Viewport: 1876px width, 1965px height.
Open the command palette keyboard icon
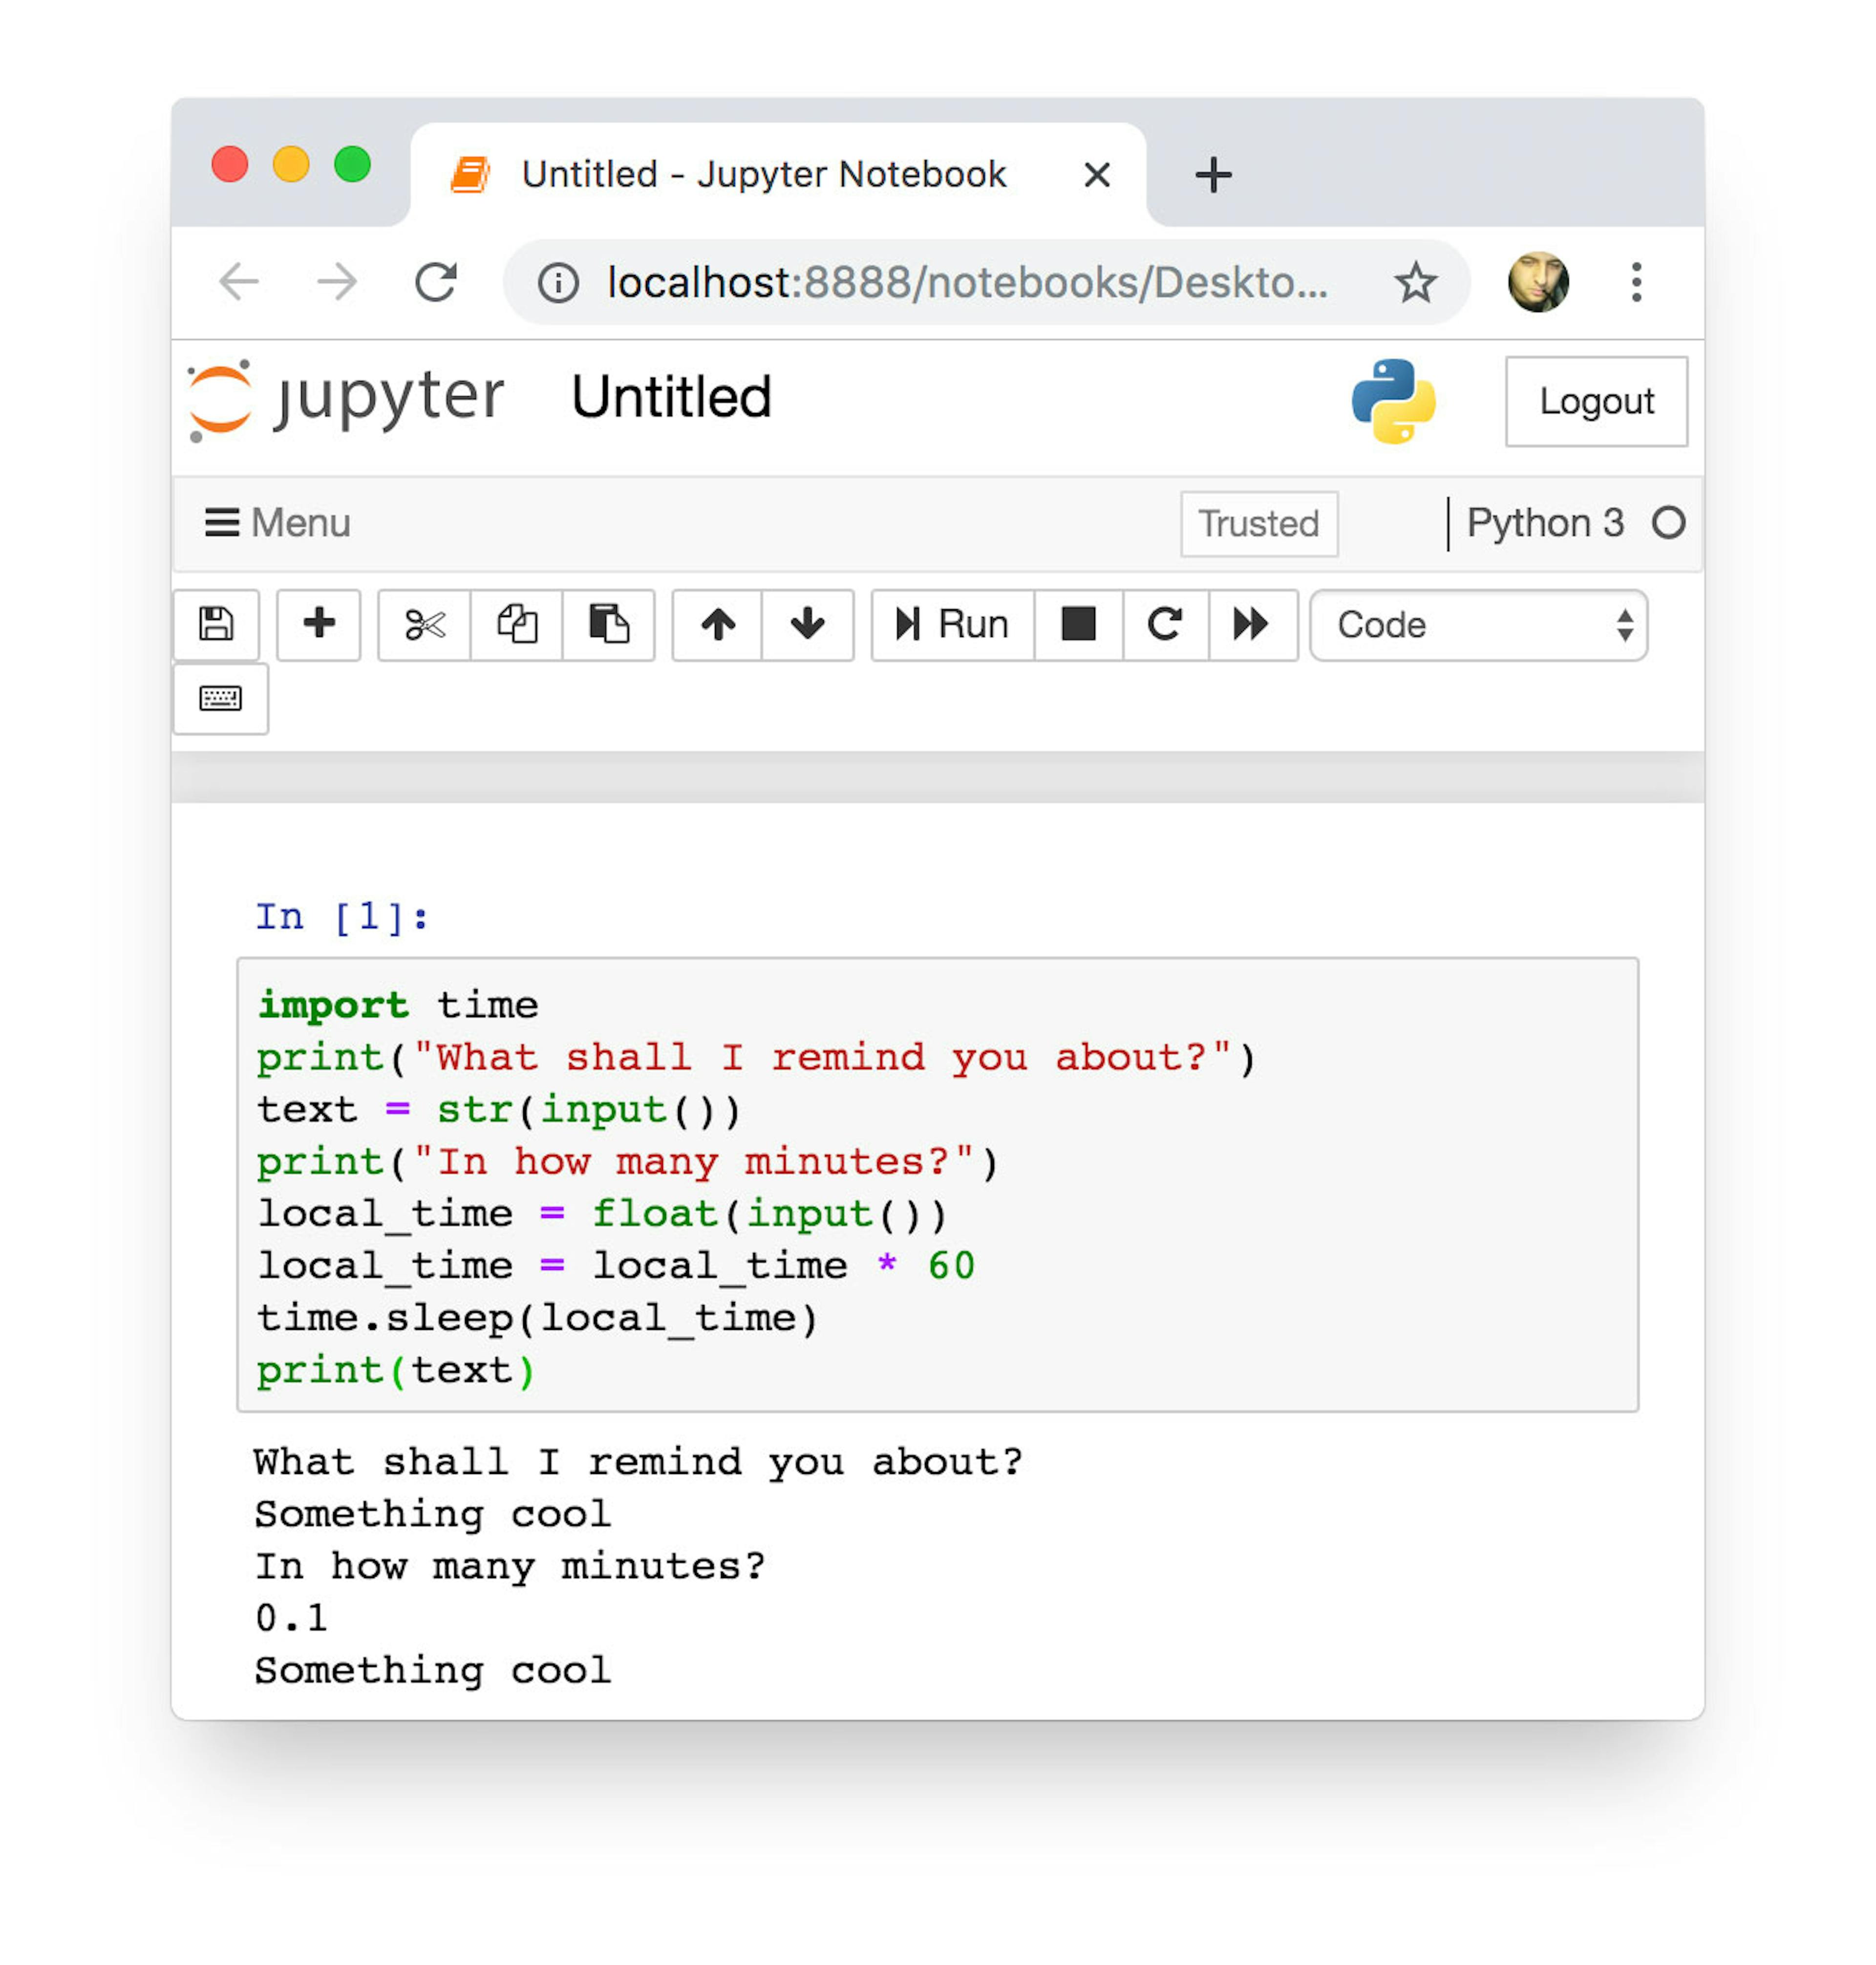[220, 698]
